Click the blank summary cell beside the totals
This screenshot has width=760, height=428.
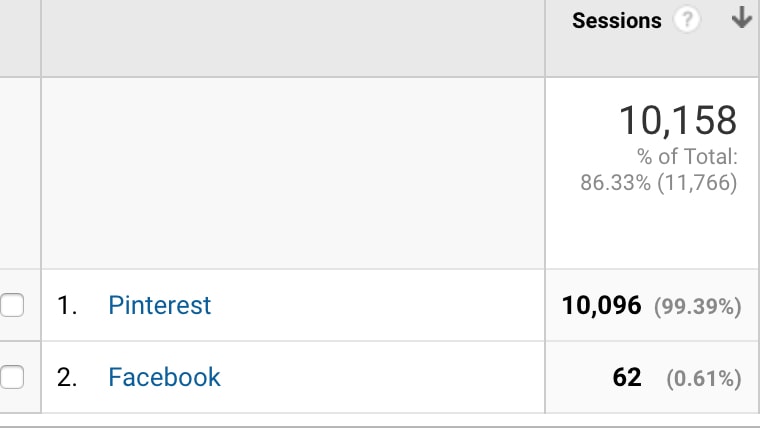(x=293, y=173)
